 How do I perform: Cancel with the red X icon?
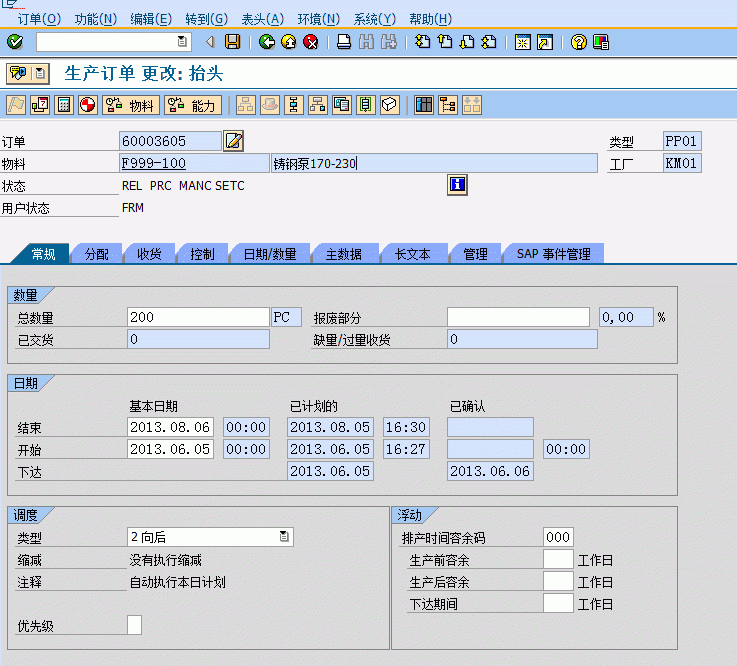coord(311,42)
